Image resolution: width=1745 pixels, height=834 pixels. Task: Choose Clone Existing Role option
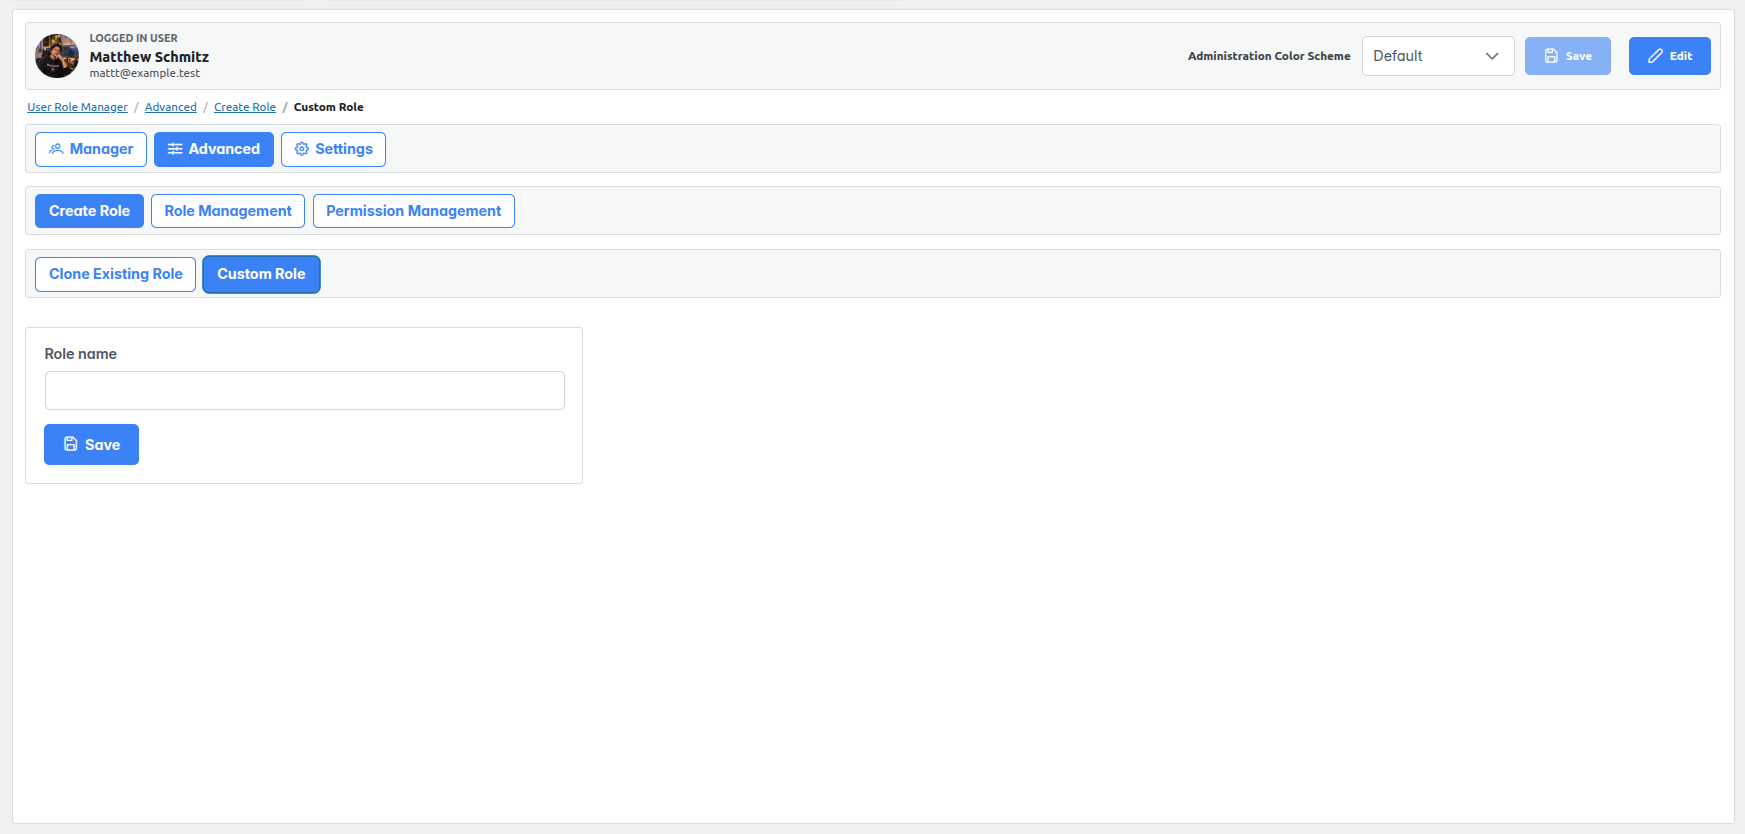point(116,274)
